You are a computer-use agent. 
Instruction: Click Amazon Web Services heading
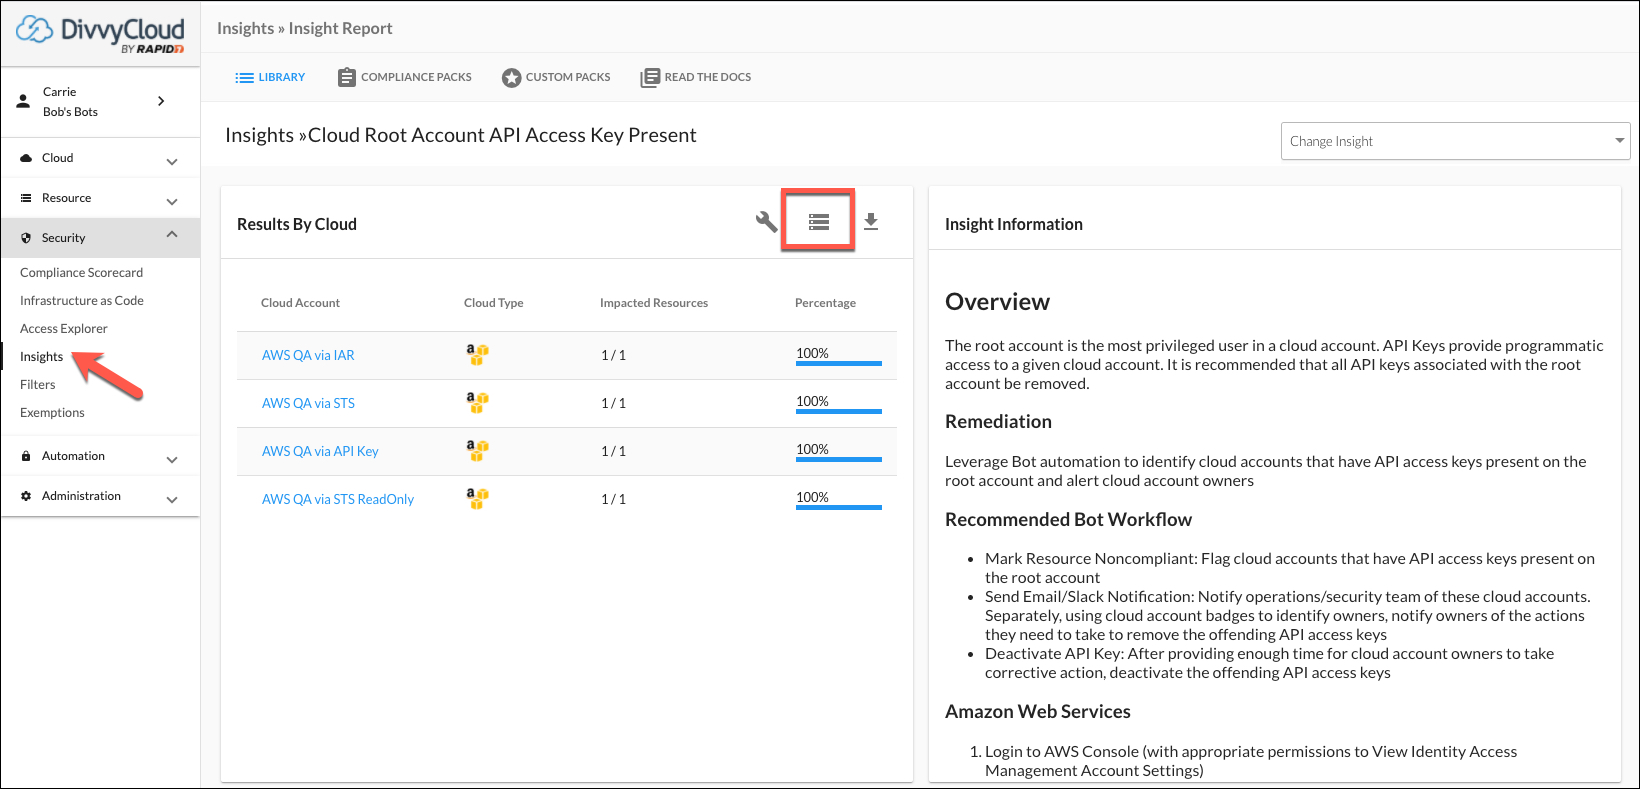click(x=1038, y=711)
